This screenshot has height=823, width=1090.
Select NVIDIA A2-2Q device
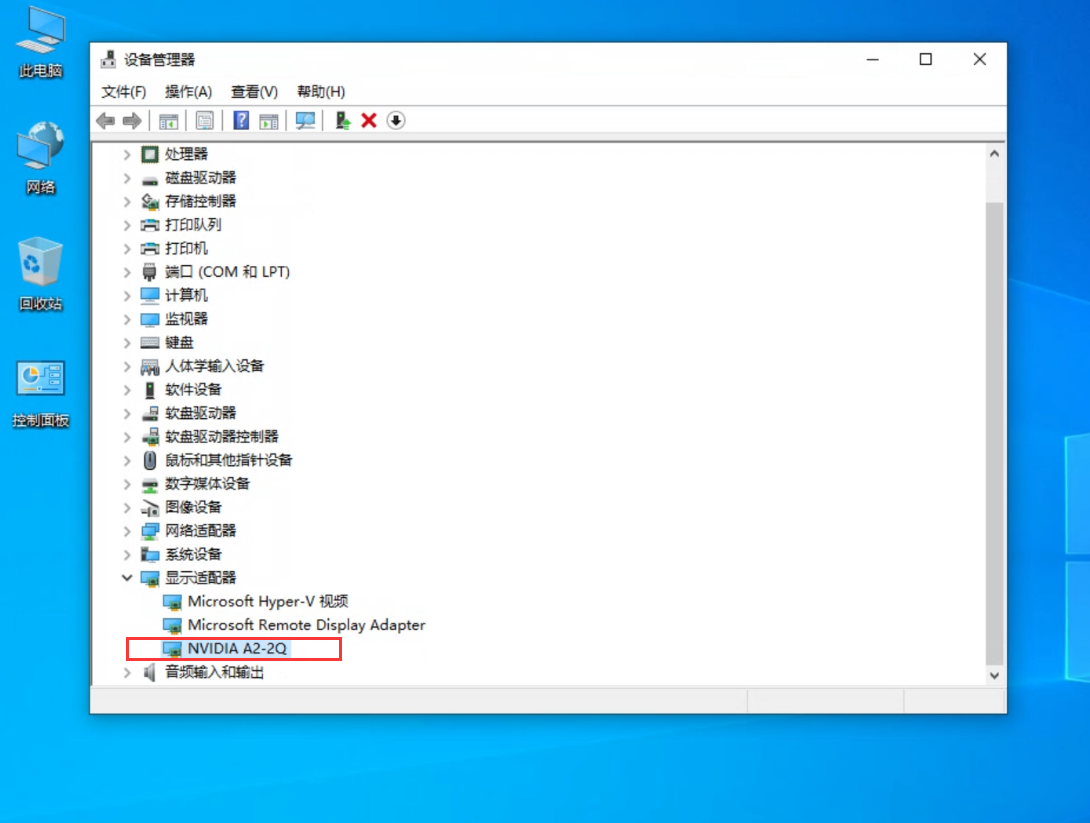coord(237,649)
